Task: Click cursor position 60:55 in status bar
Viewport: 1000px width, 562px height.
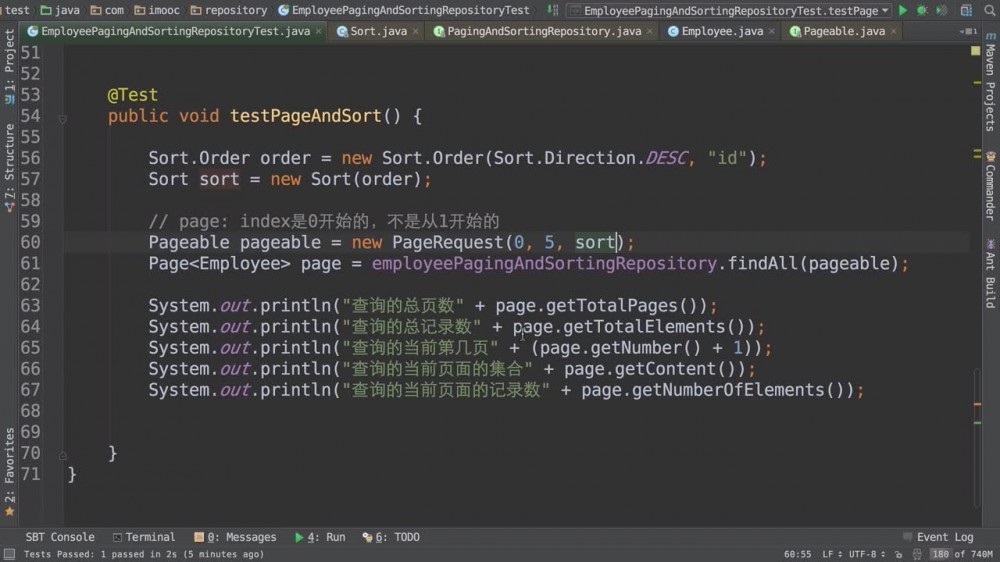Action: pos(797,554)
